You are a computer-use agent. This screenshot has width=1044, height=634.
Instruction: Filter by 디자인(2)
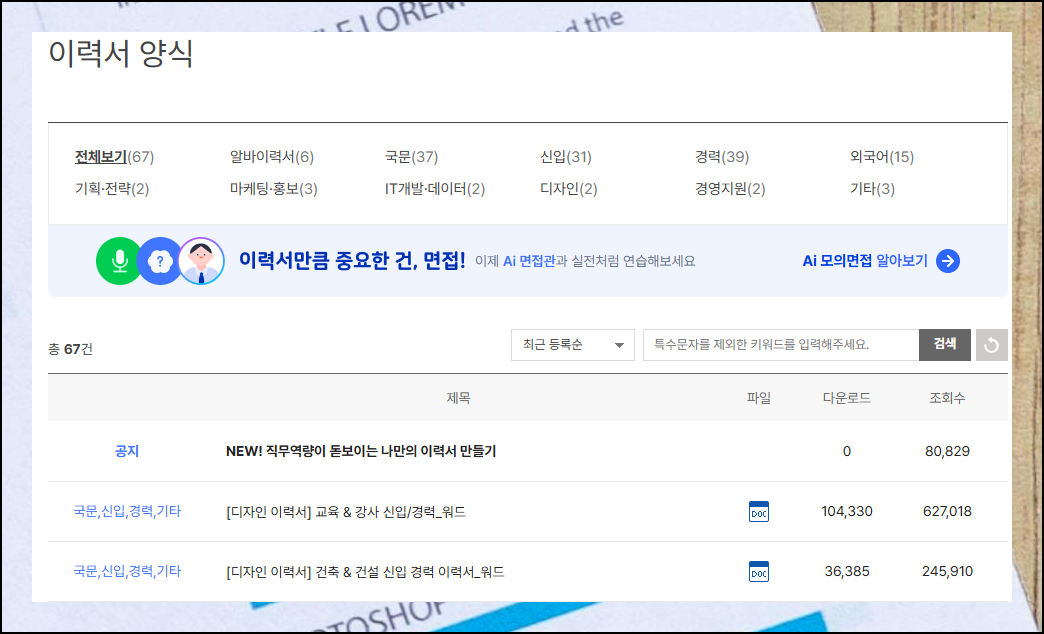[569, 189]
